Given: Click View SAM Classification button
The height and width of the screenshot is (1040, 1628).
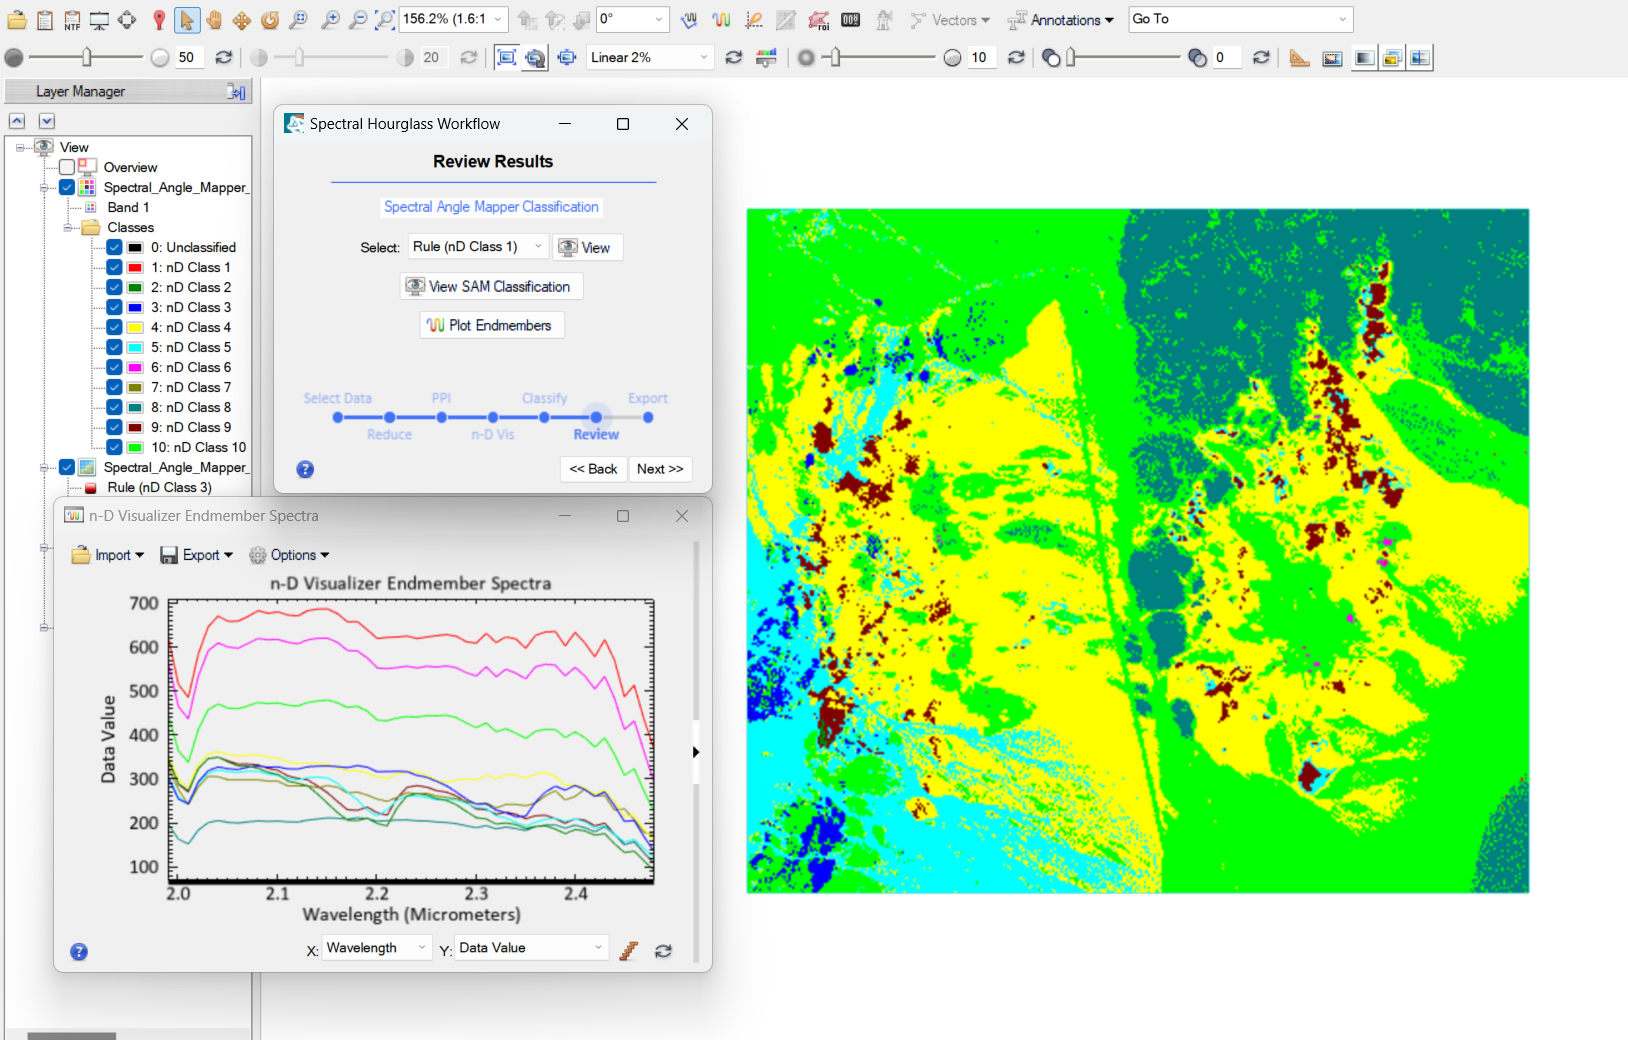Looking at the screenshot, I should 490,286.
